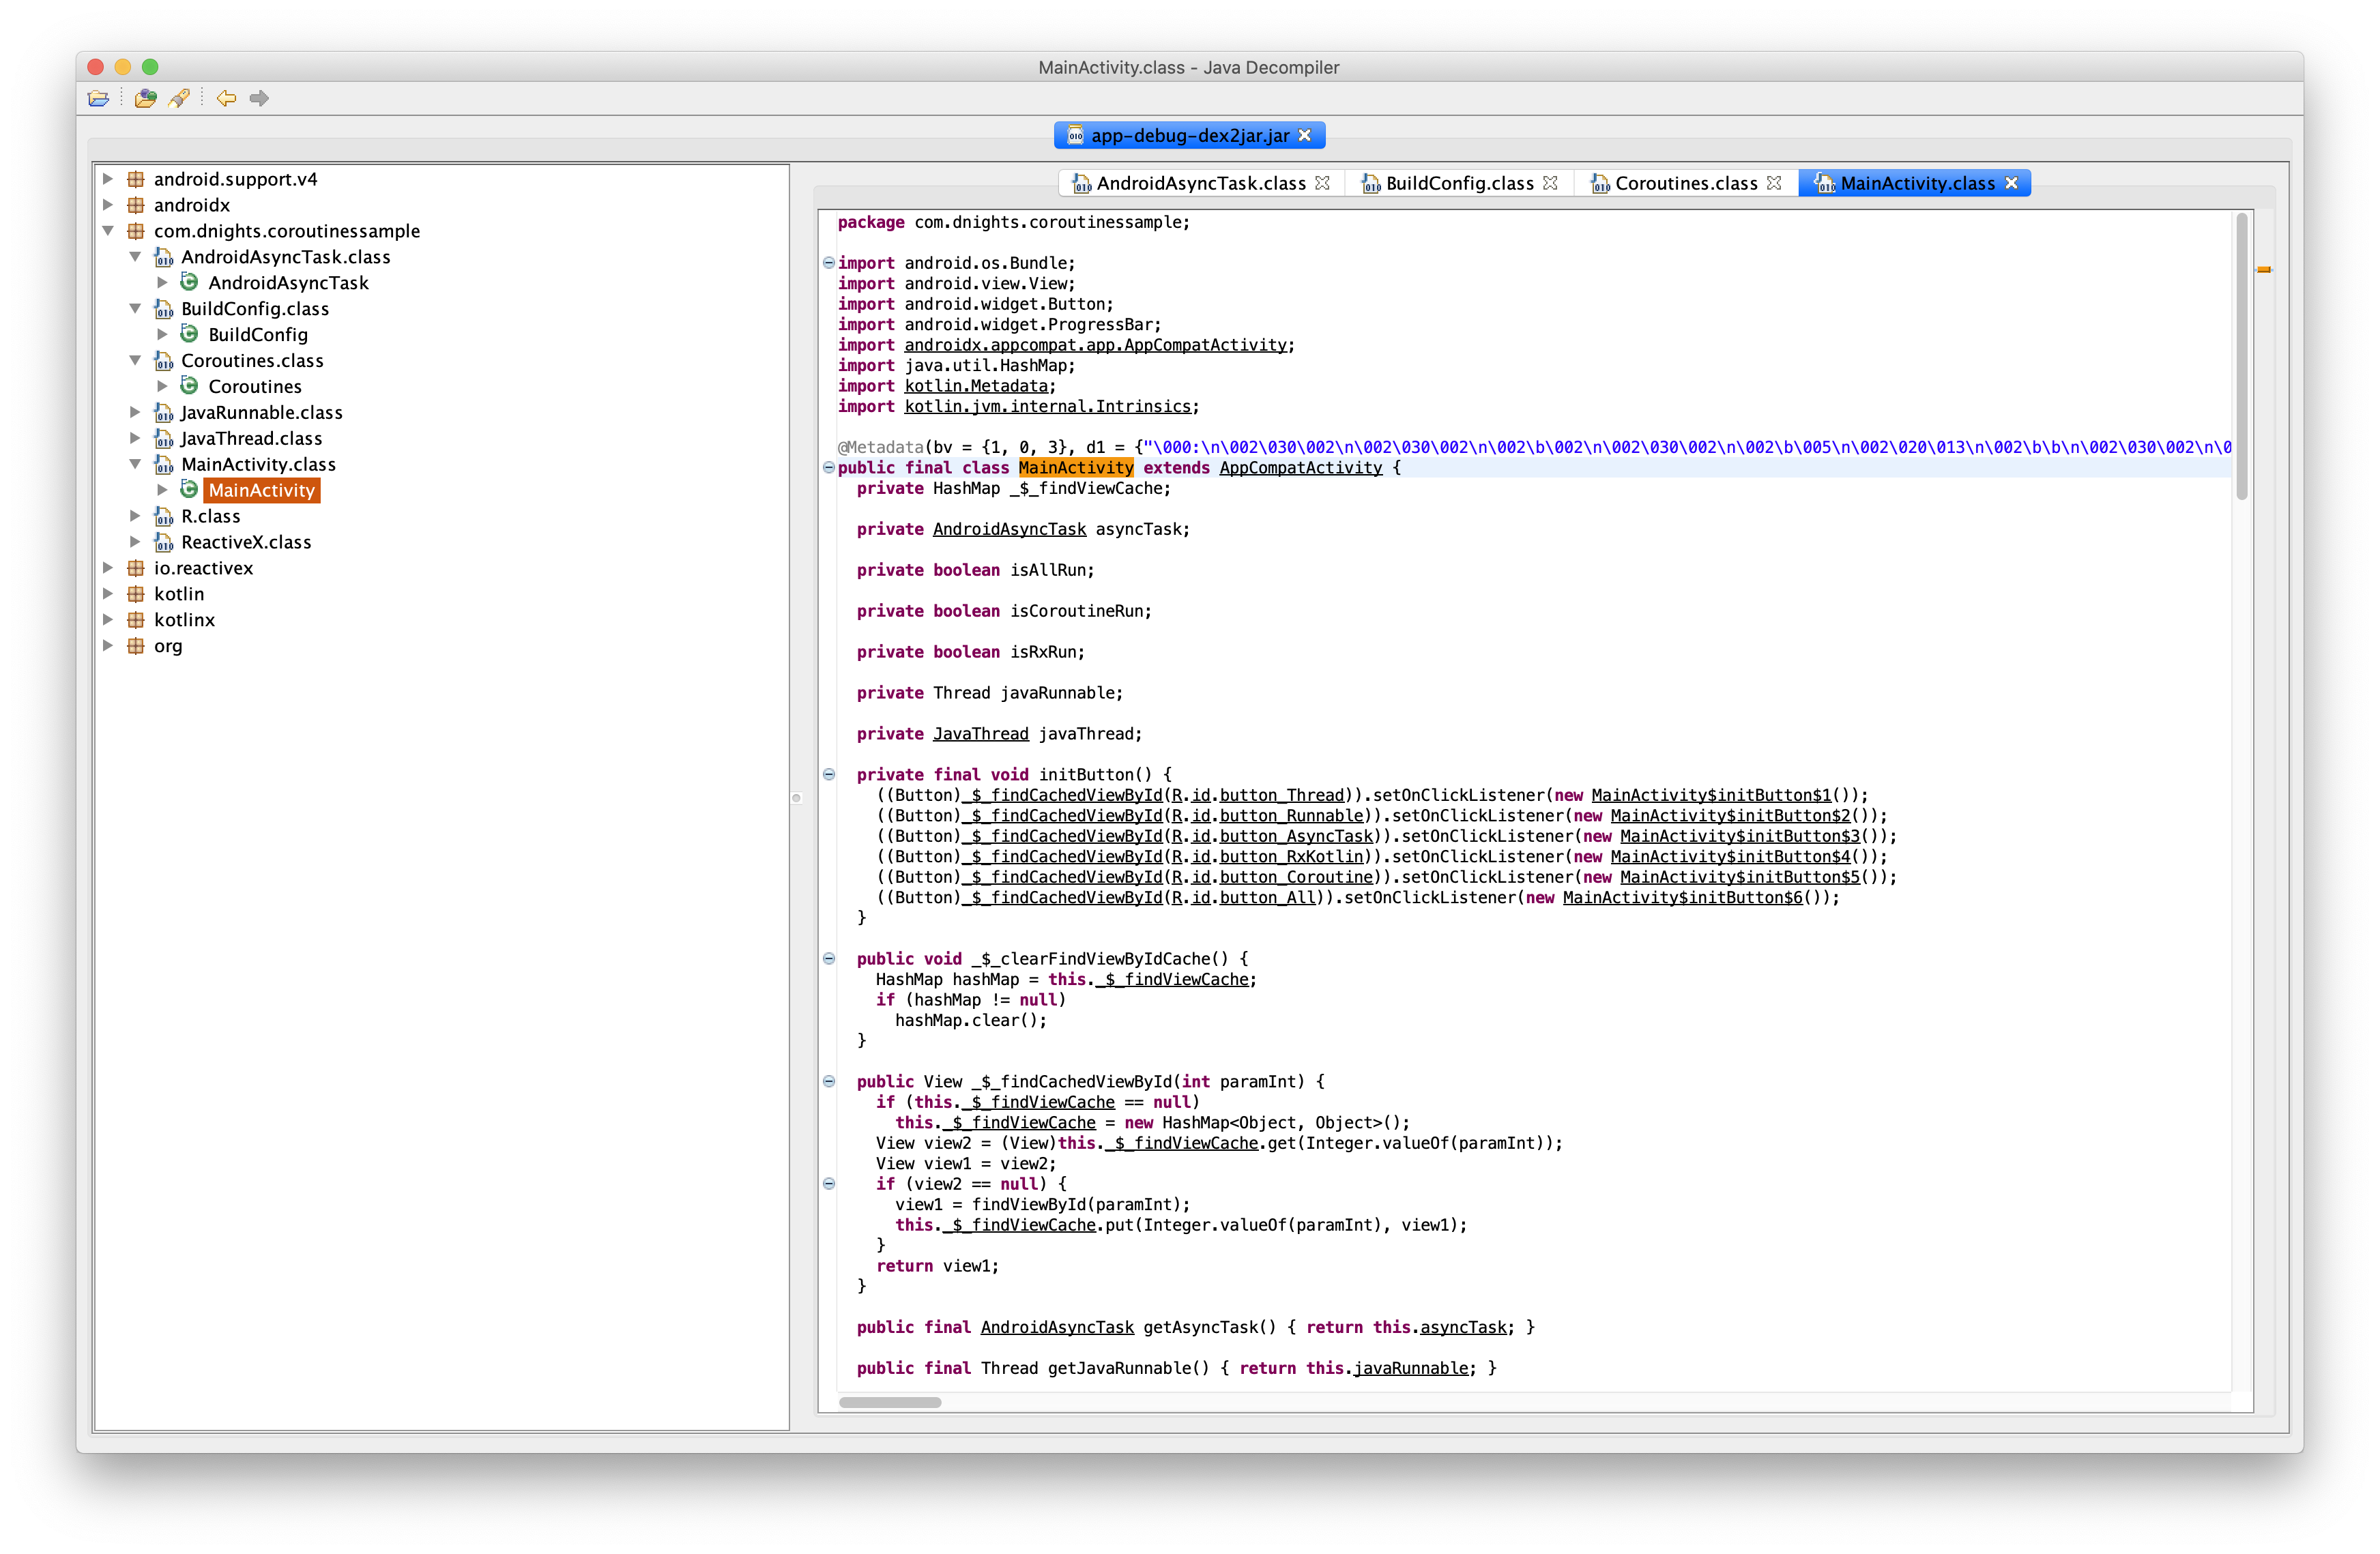
Task: Open the MainActivity$initButton$1 hyperlink
Action: pos(1710,795)
